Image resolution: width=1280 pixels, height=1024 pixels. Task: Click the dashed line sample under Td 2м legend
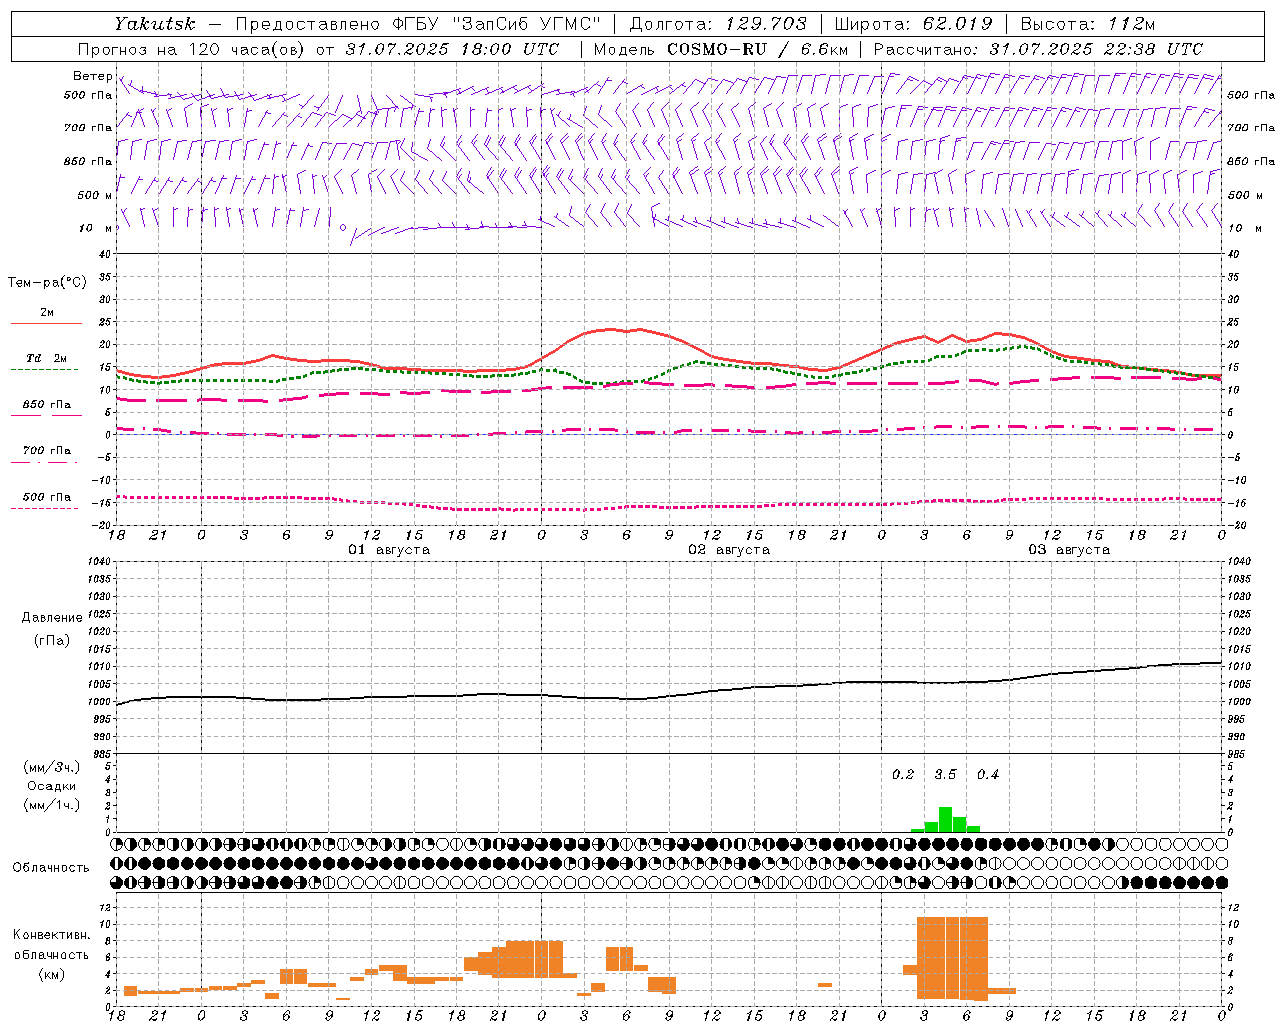tap(46, 369)
